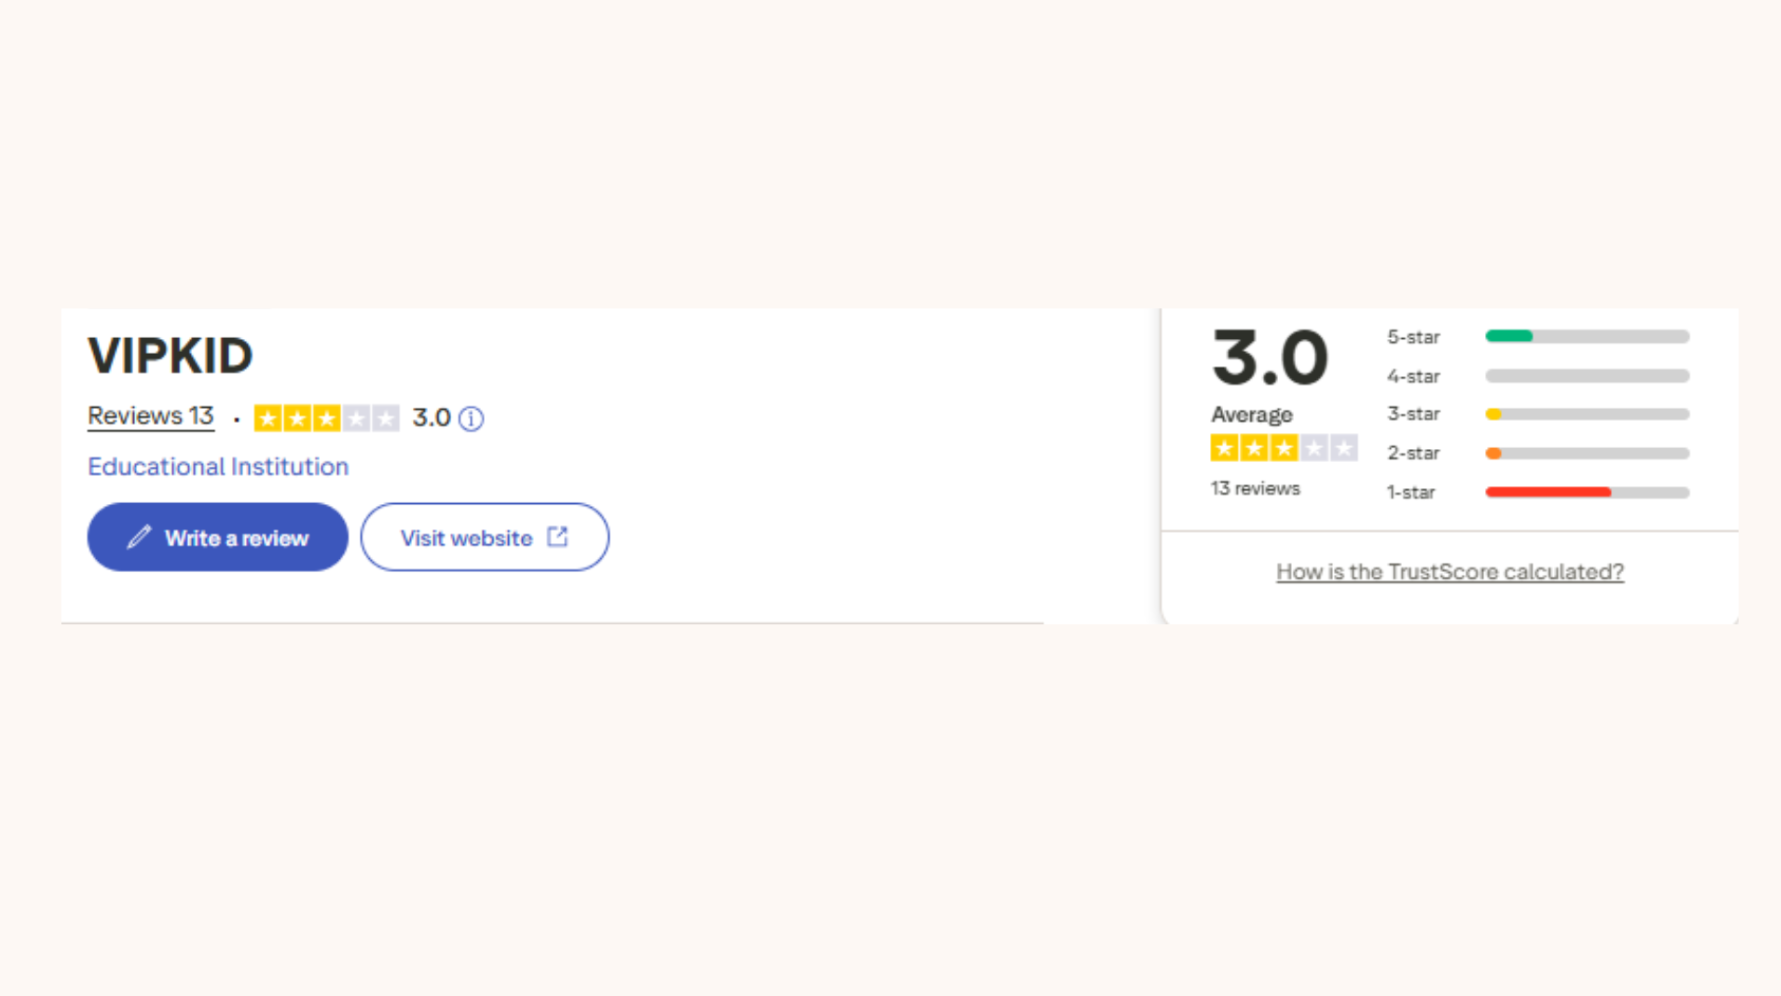Open How is the TrustScore calculated link
1781x996 pixels.
(1450, 571)
